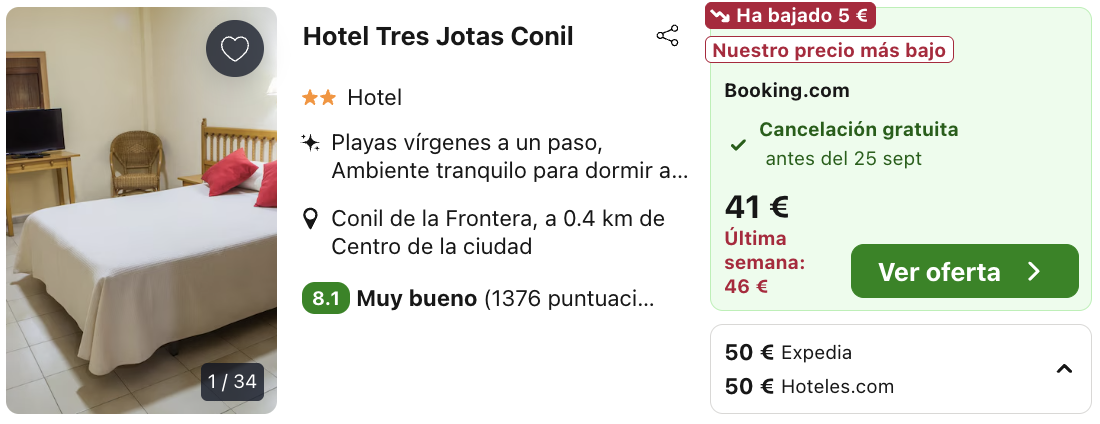Select the Expedia 50 € offer
Image resolution: width=1100 pixels, height=424 pixels.
(789, 353)
